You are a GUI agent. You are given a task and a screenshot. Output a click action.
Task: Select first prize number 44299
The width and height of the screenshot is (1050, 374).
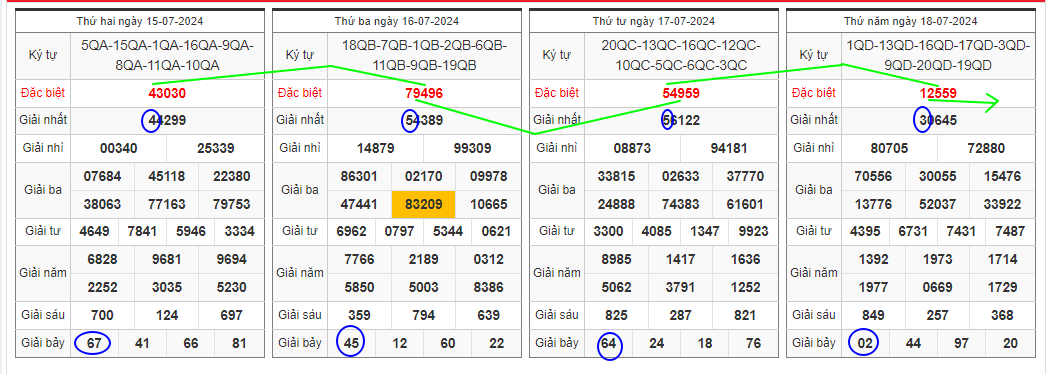[167, 120]
